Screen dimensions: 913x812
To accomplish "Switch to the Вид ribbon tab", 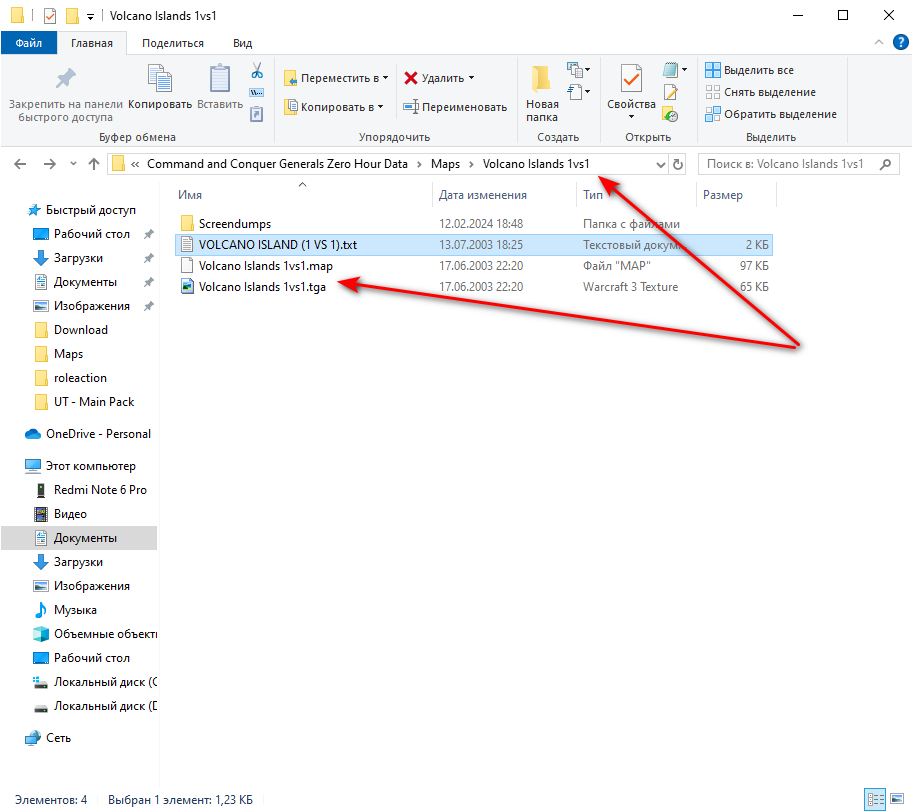I will 242,43.
